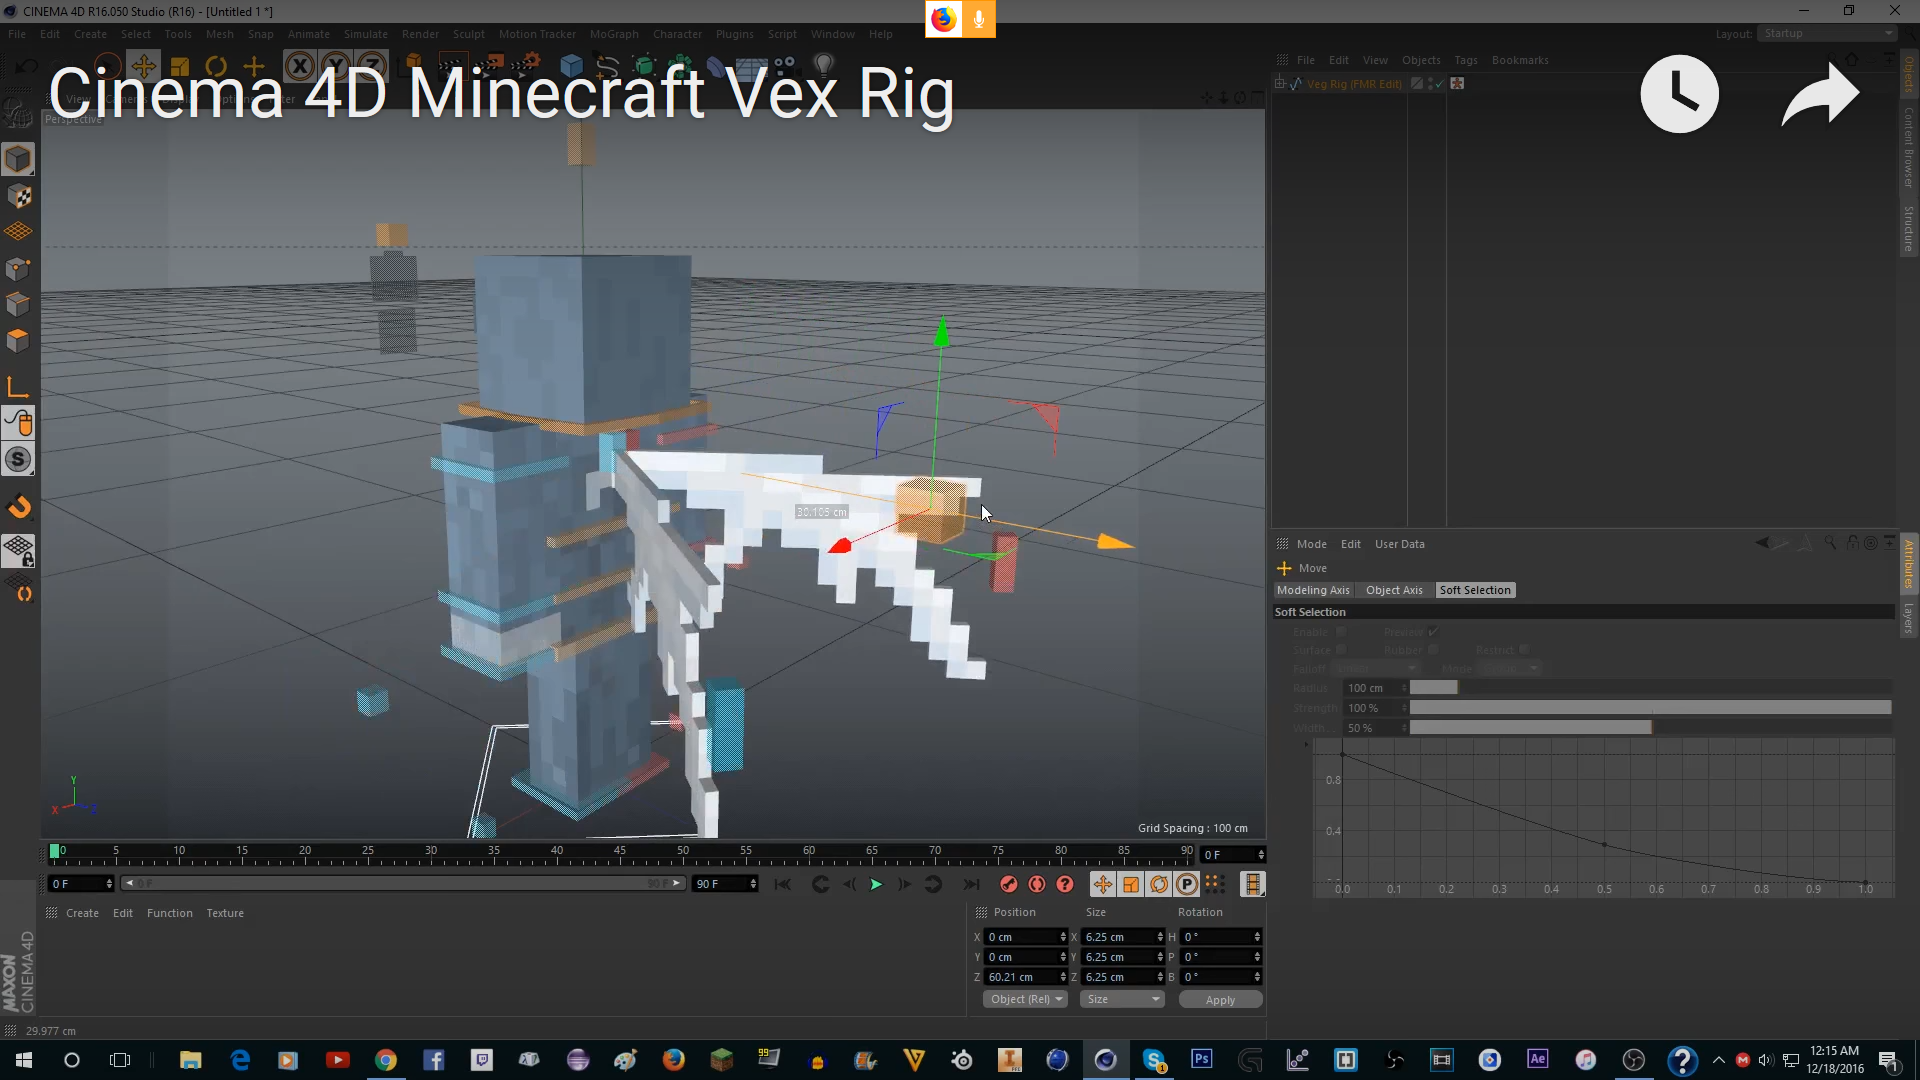The image size is (1920, 1080).
Task: Open Tags menu in Object manager
Action: 1465,60
